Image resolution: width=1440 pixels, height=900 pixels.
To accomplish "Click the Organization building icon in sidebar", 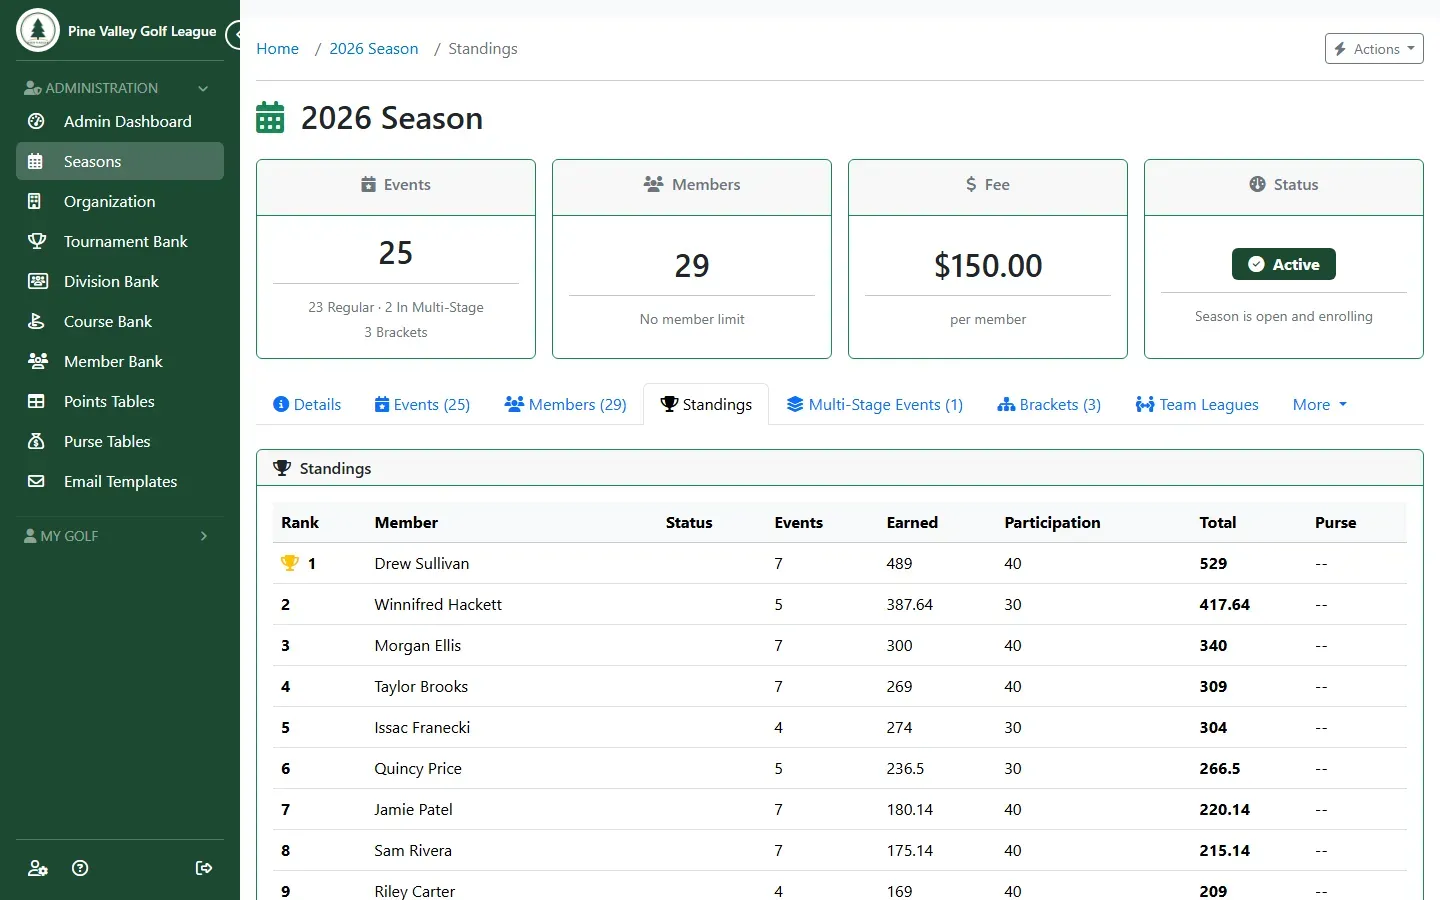I will coord(35,201).
